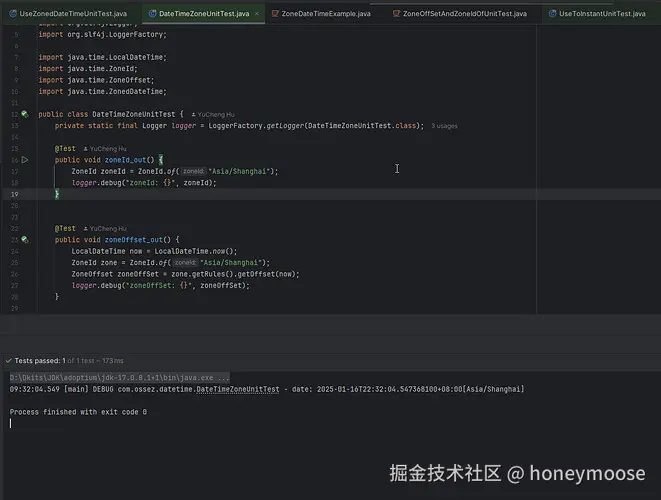
Task: Click getOffset(now) call on line 26
Action: click(x=266, y=274)
